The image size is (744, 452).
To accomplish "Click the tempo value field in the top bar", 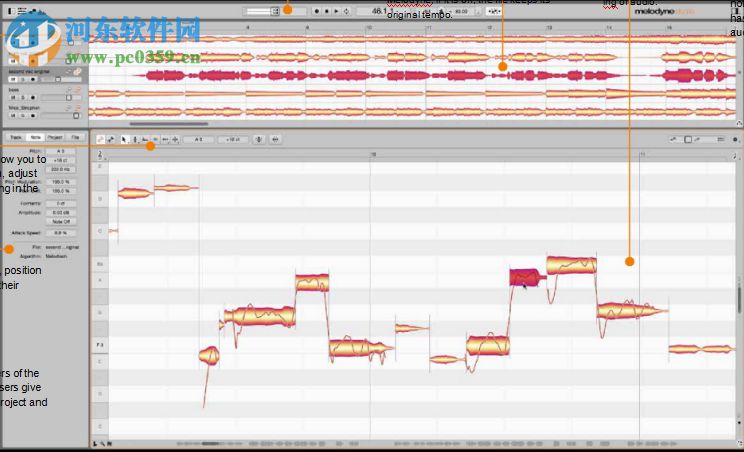I will 461,11.
